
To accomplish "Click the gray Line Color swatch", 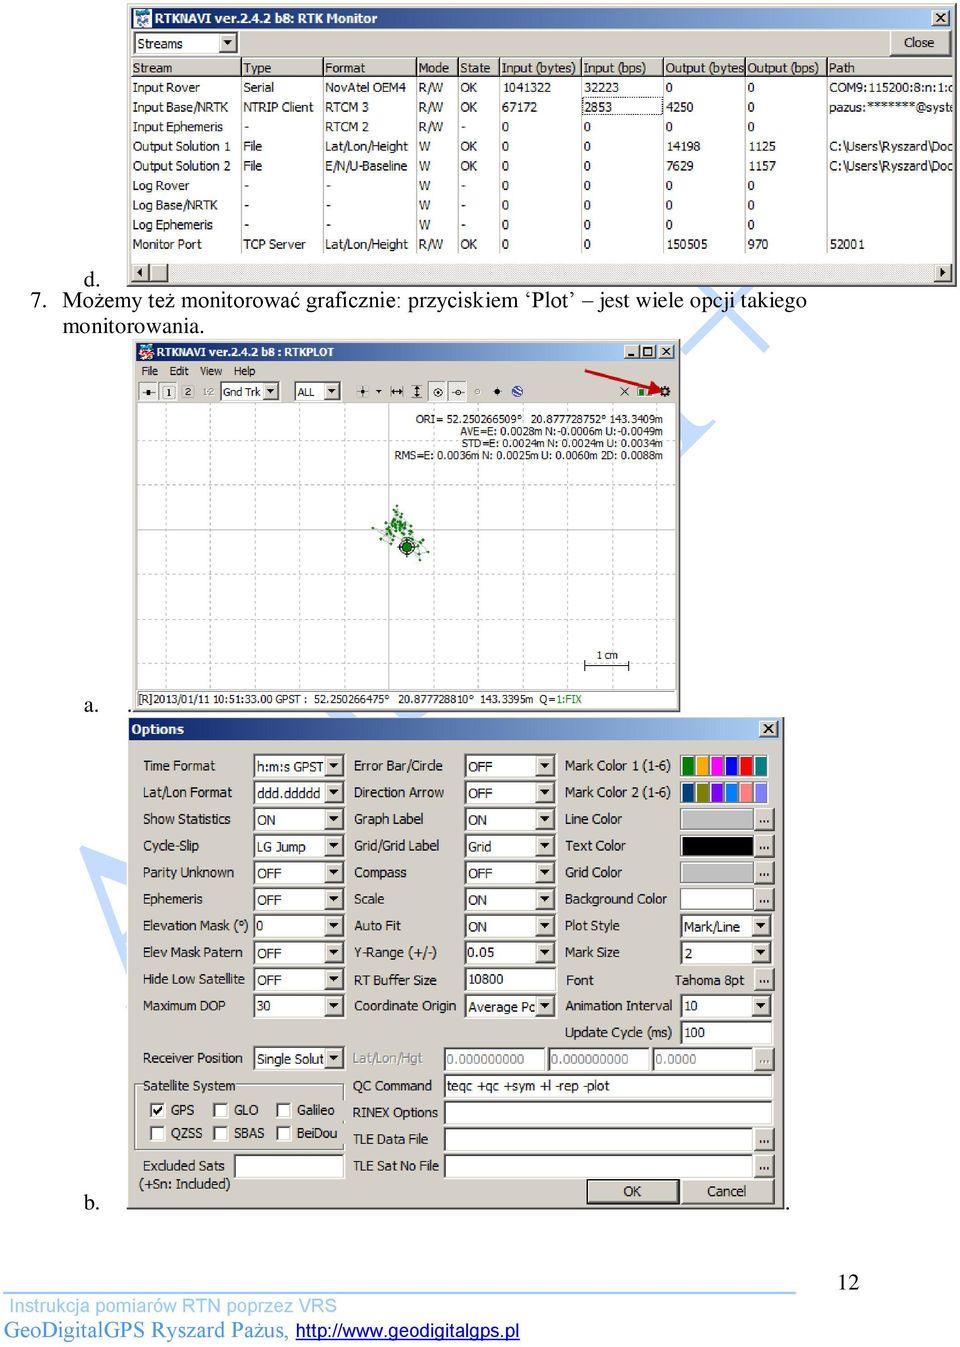I will (717, 819).
